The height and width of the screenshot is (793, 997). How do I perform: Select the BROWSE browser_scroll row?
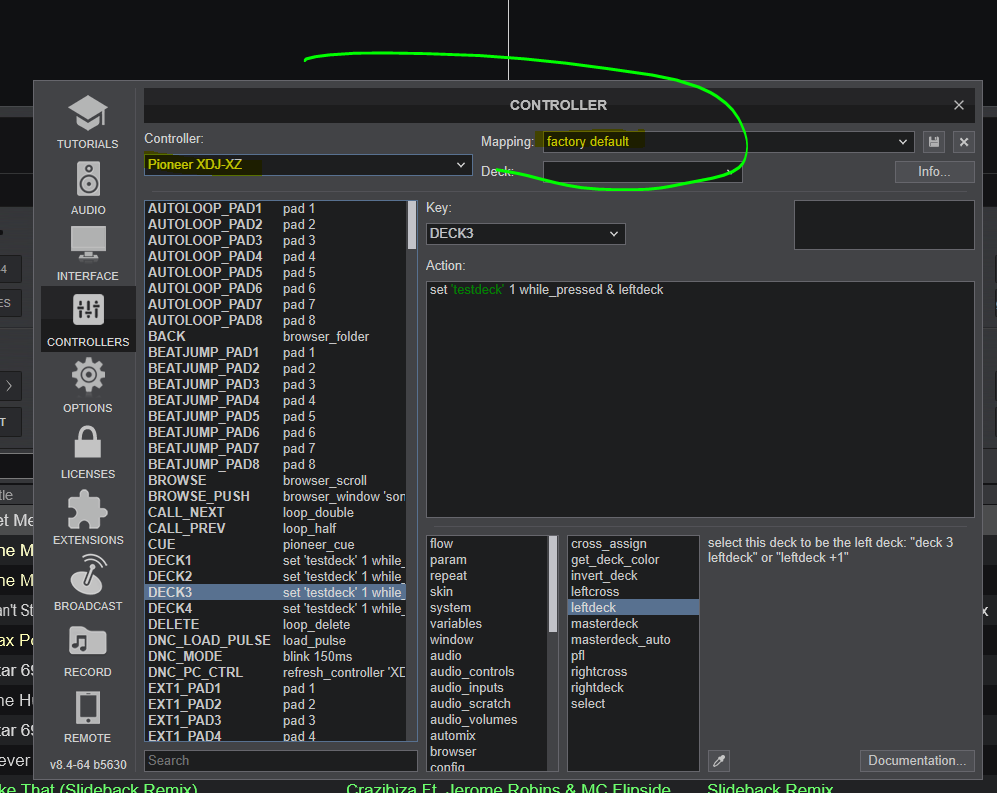point(275,481)
